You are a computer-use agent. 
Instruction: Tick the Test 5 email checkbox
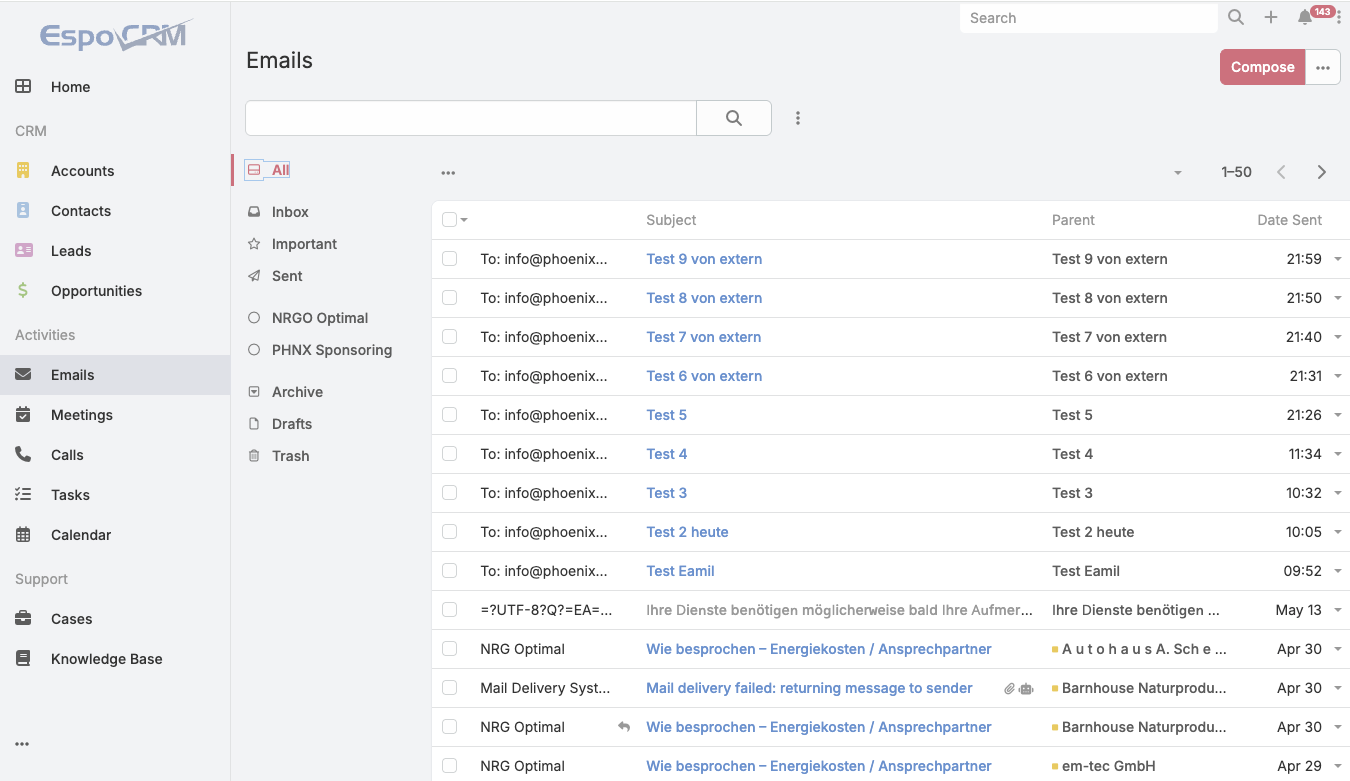point(449,415)
